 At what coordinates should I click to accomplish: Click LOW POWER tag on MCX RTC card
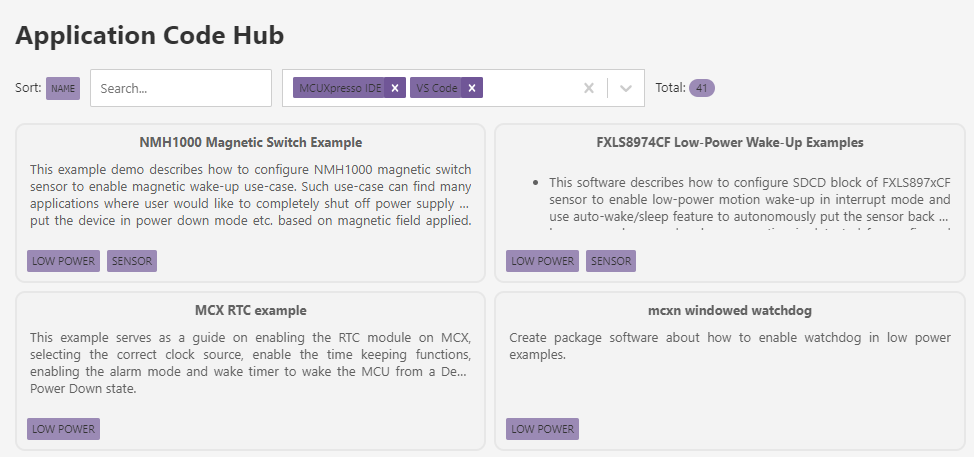(64, 429)
